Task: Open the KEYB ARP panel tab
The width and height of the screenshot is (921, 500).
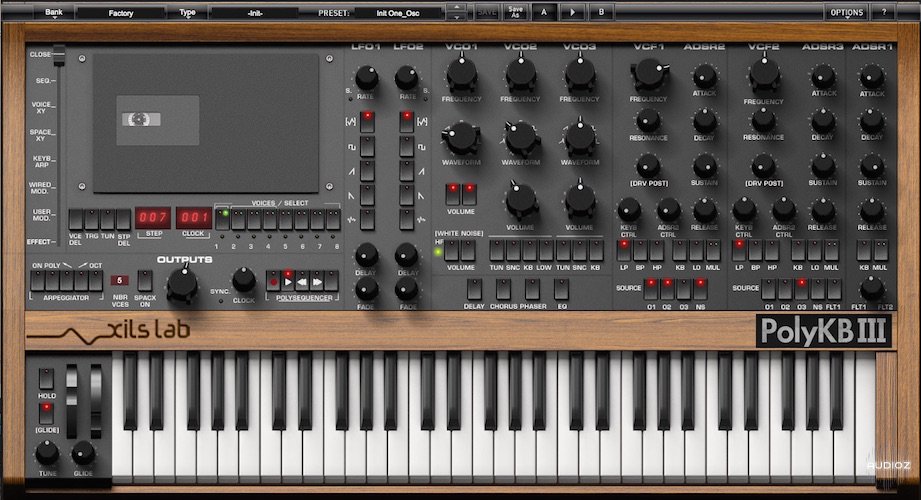Action: point(43,162)
